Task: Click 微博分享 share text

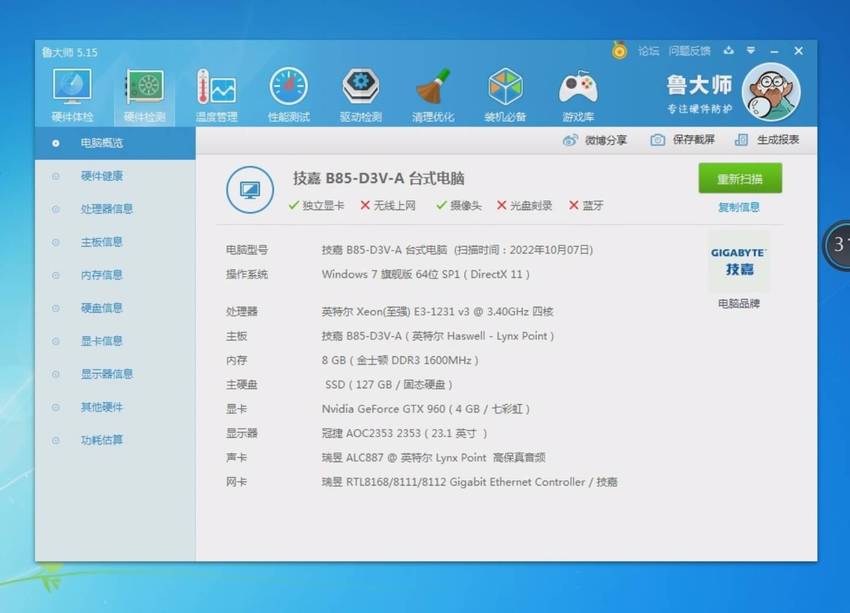Action: 606,140
